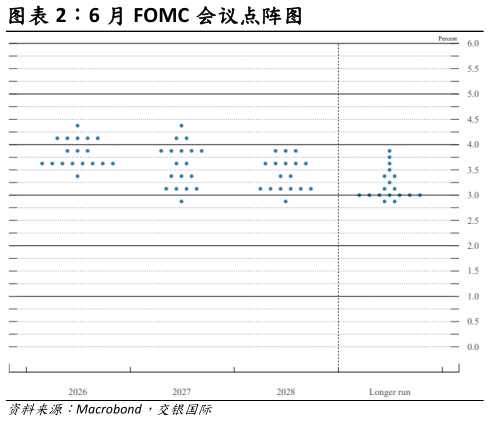Click the source note 资料来源：Macrobond，交银国际
Screen dimensions: 489x421
point(110,409)
